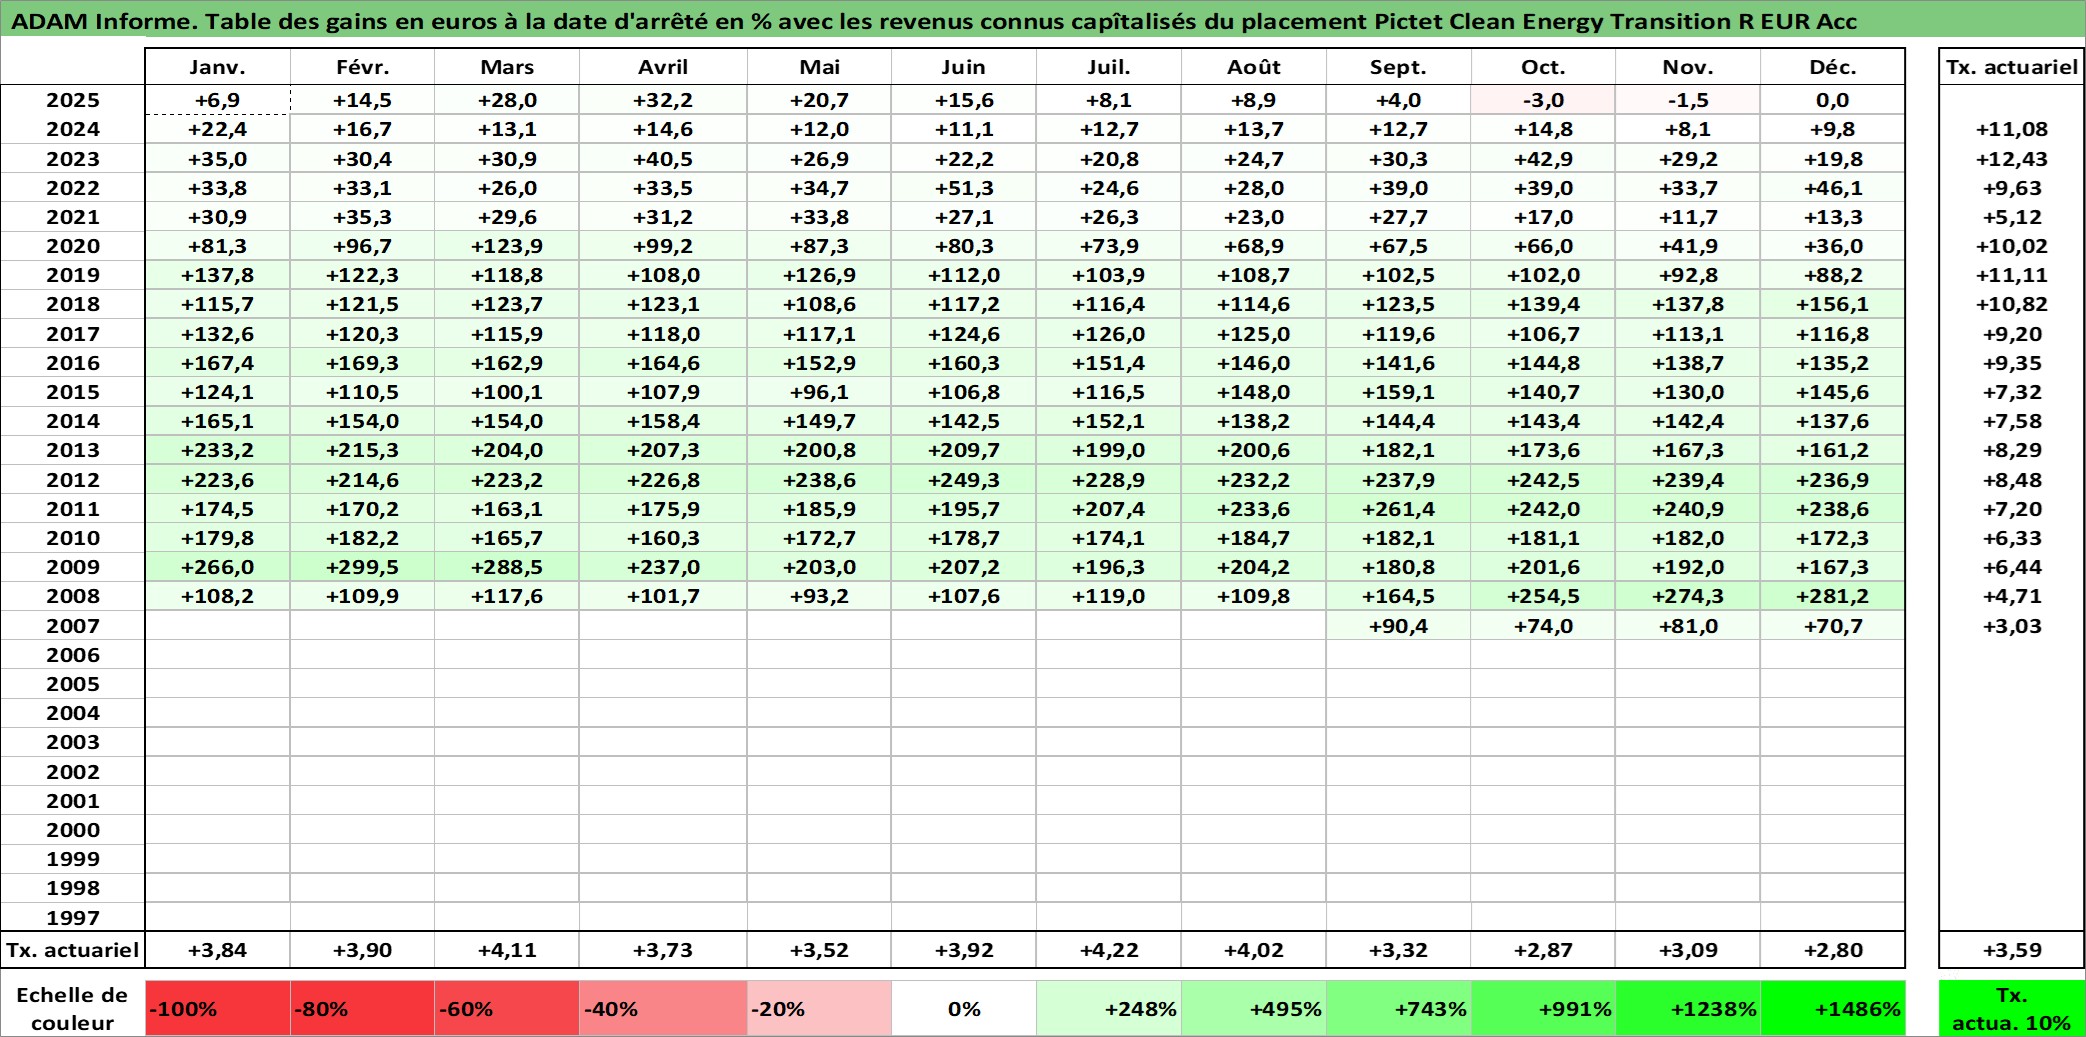Click the +1486% bright green swatch
Image resolution: width=2086 pixels, height=1037 pixels.
click(1833, 1008)
